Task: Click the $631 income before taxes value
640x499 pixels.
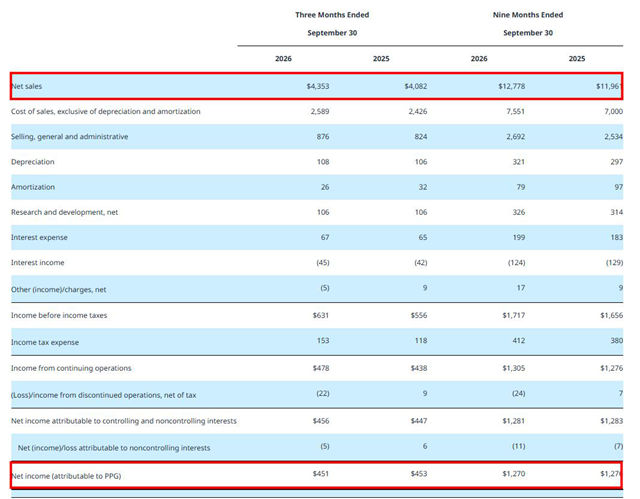Action: click(321, 315)
